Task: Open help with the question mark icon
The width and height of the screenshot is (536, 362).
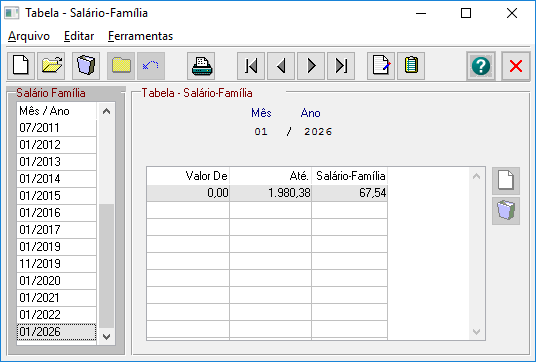Action: pyautogui.click(x=481, y=66)
